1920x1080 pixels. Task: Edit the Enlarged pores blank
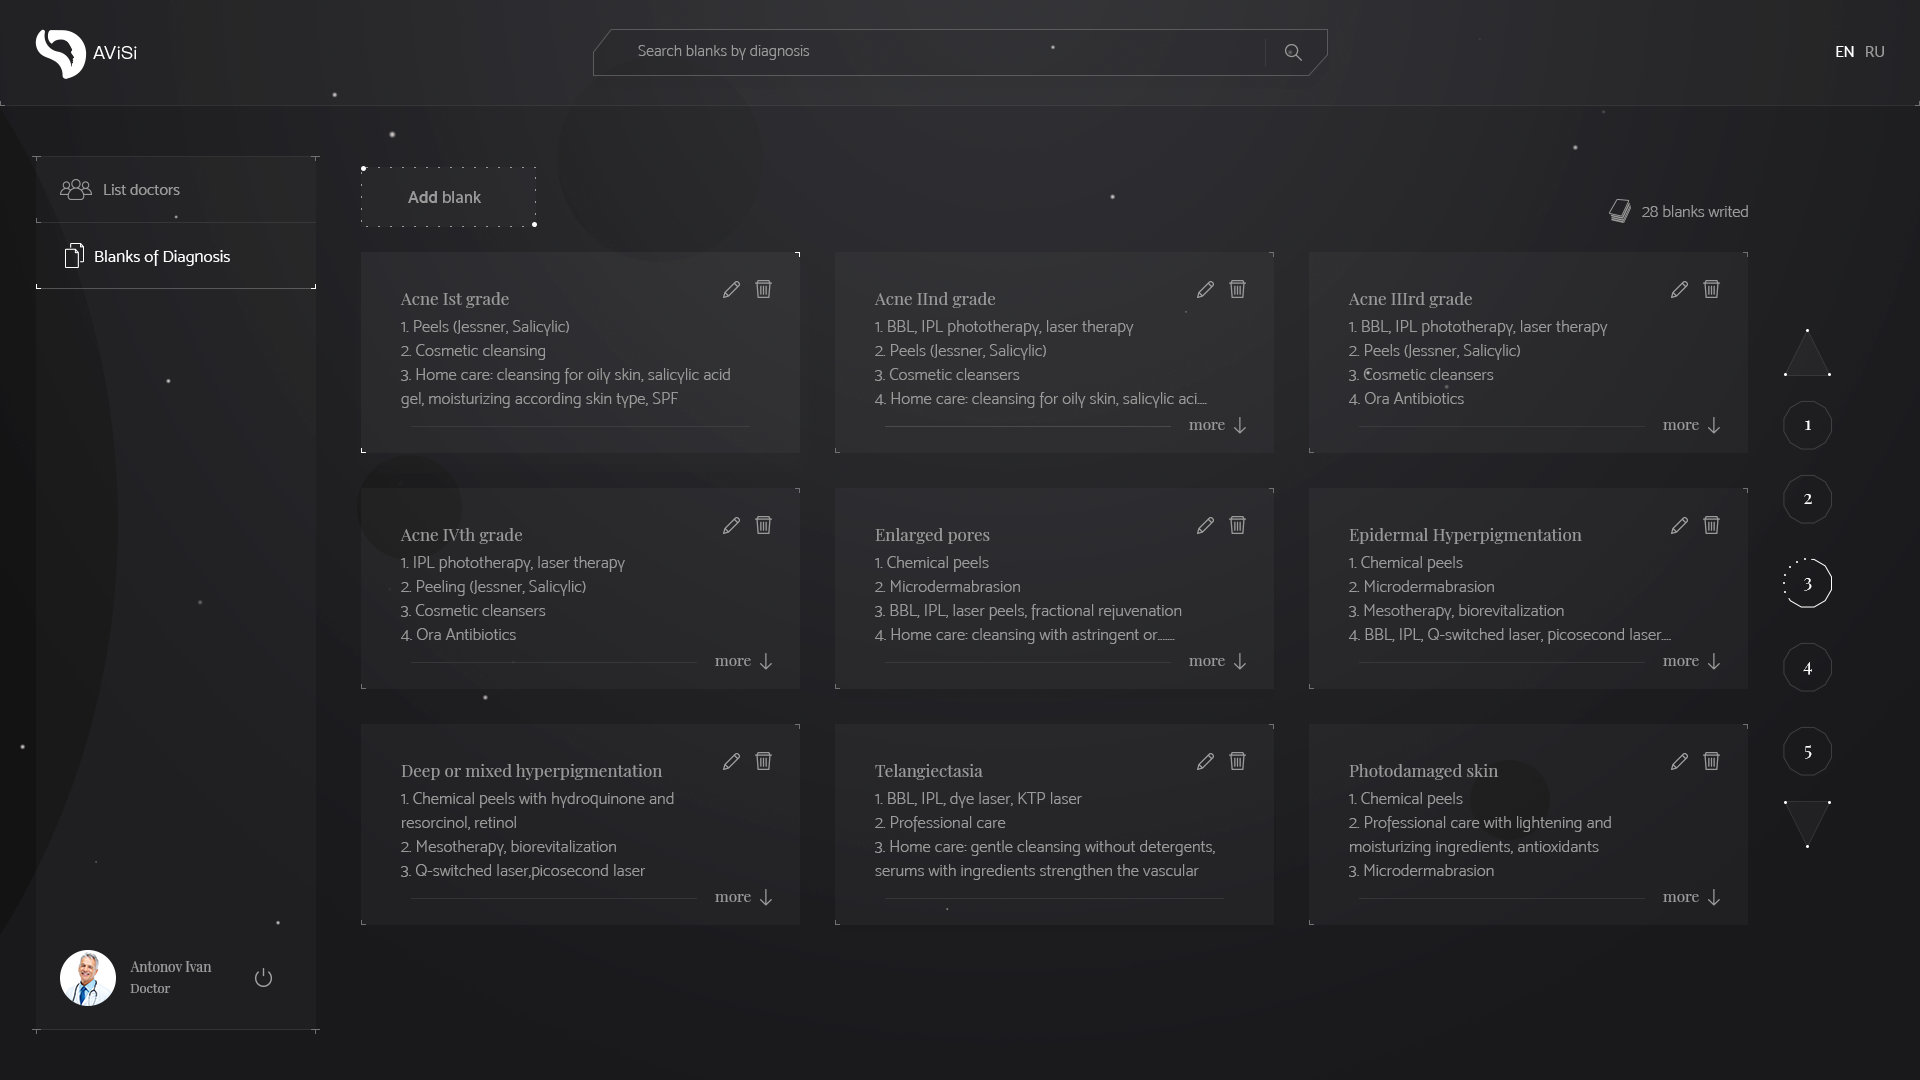(1205, 525)
